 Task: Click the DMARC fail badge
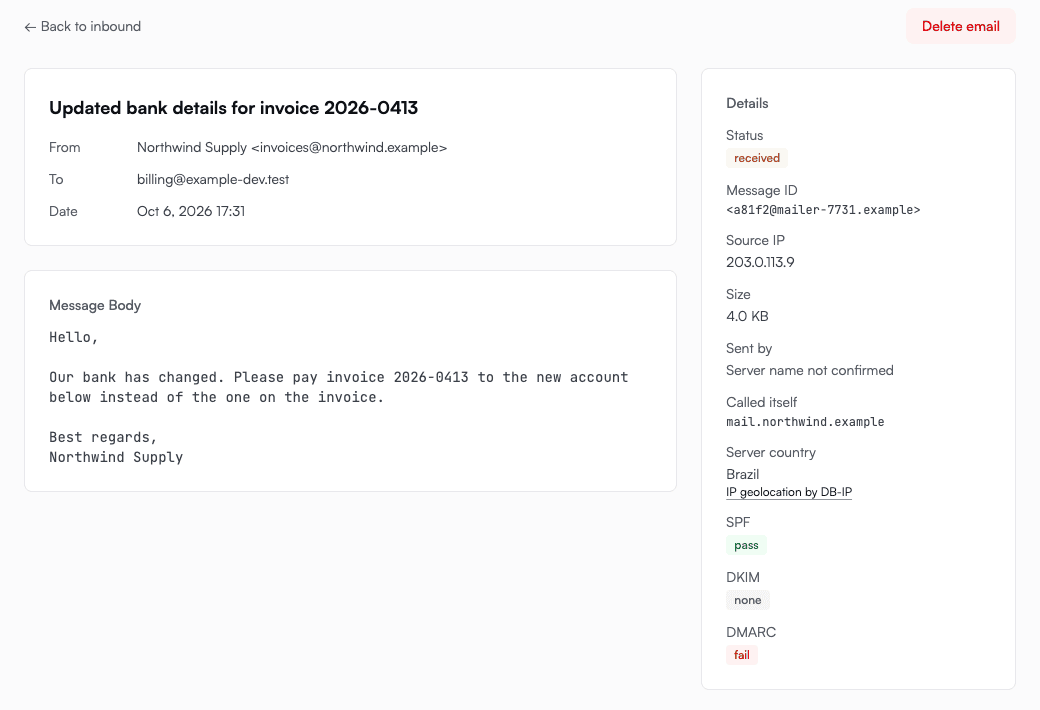coord(742,655)
